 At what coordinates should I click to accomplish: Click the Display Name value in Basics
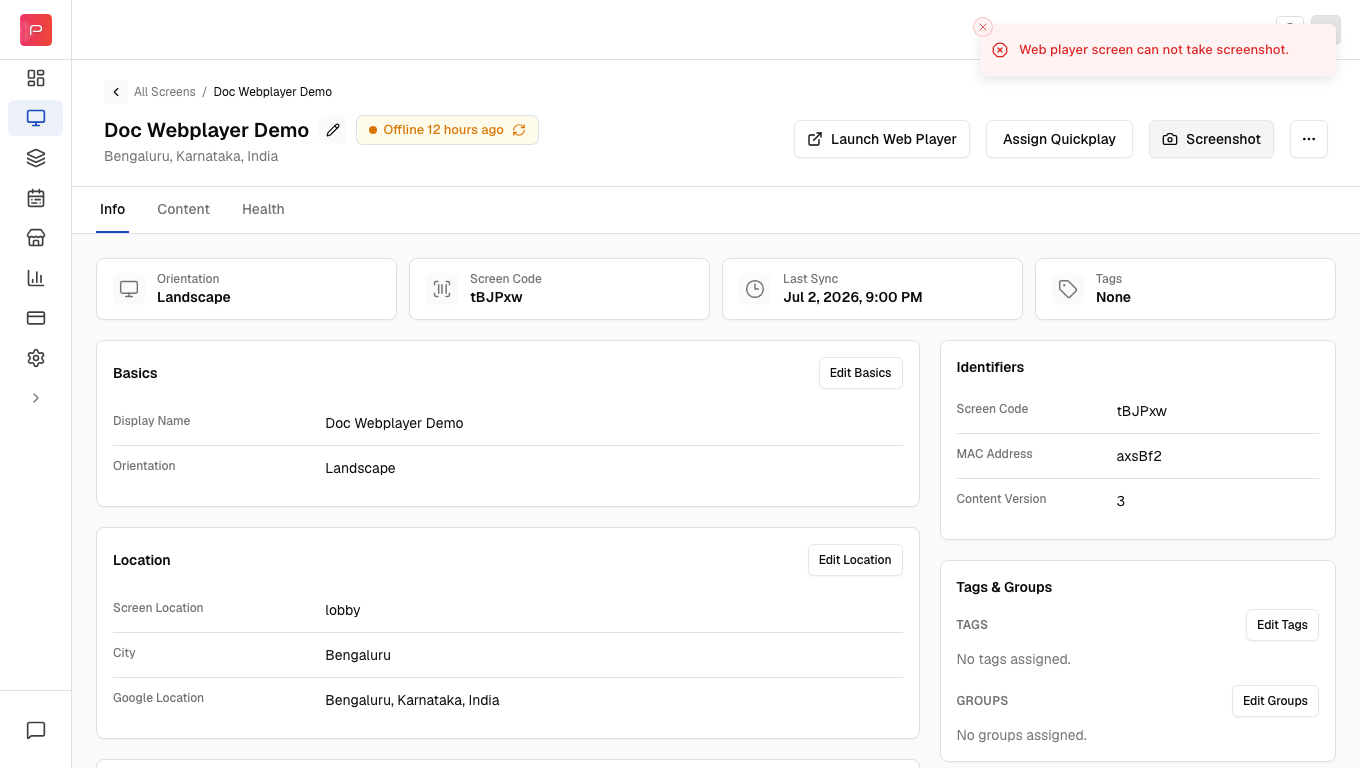(394, 423)
